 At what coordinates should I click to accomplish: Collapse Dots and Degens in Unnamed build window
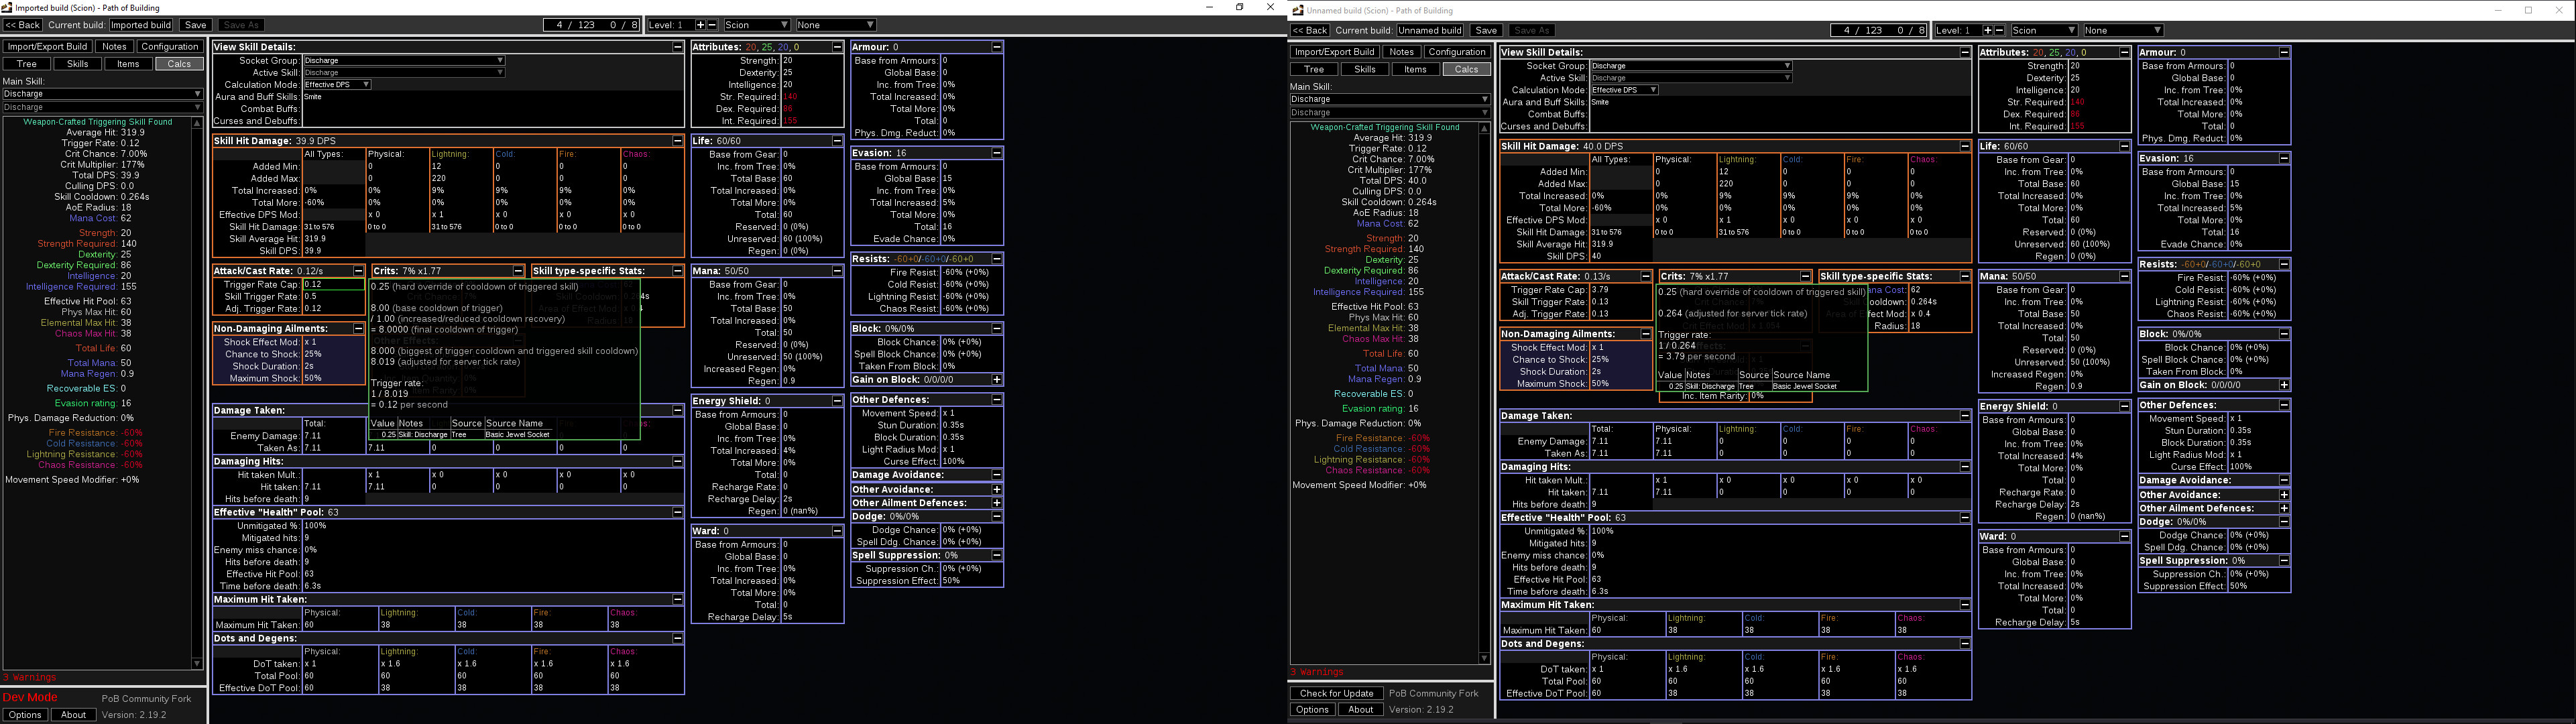pos(1964,644)
